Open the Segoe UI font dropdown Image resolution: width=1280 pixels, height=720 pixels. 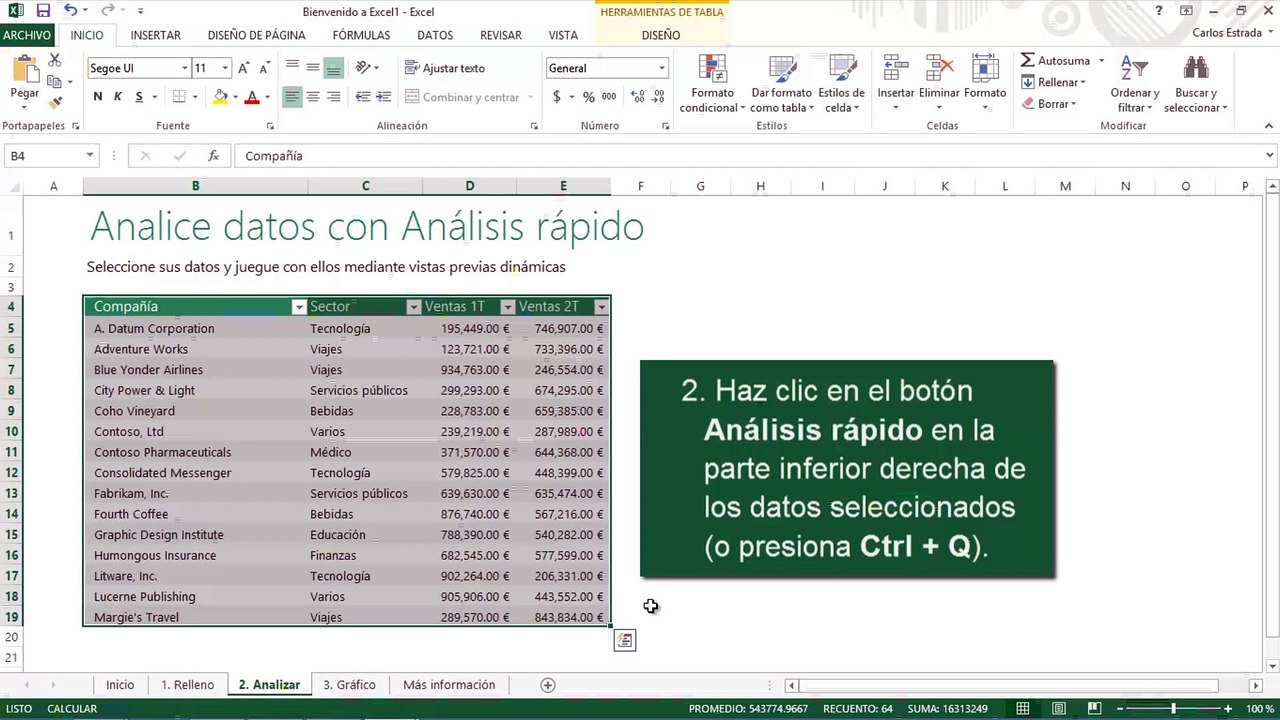[184, 68]
